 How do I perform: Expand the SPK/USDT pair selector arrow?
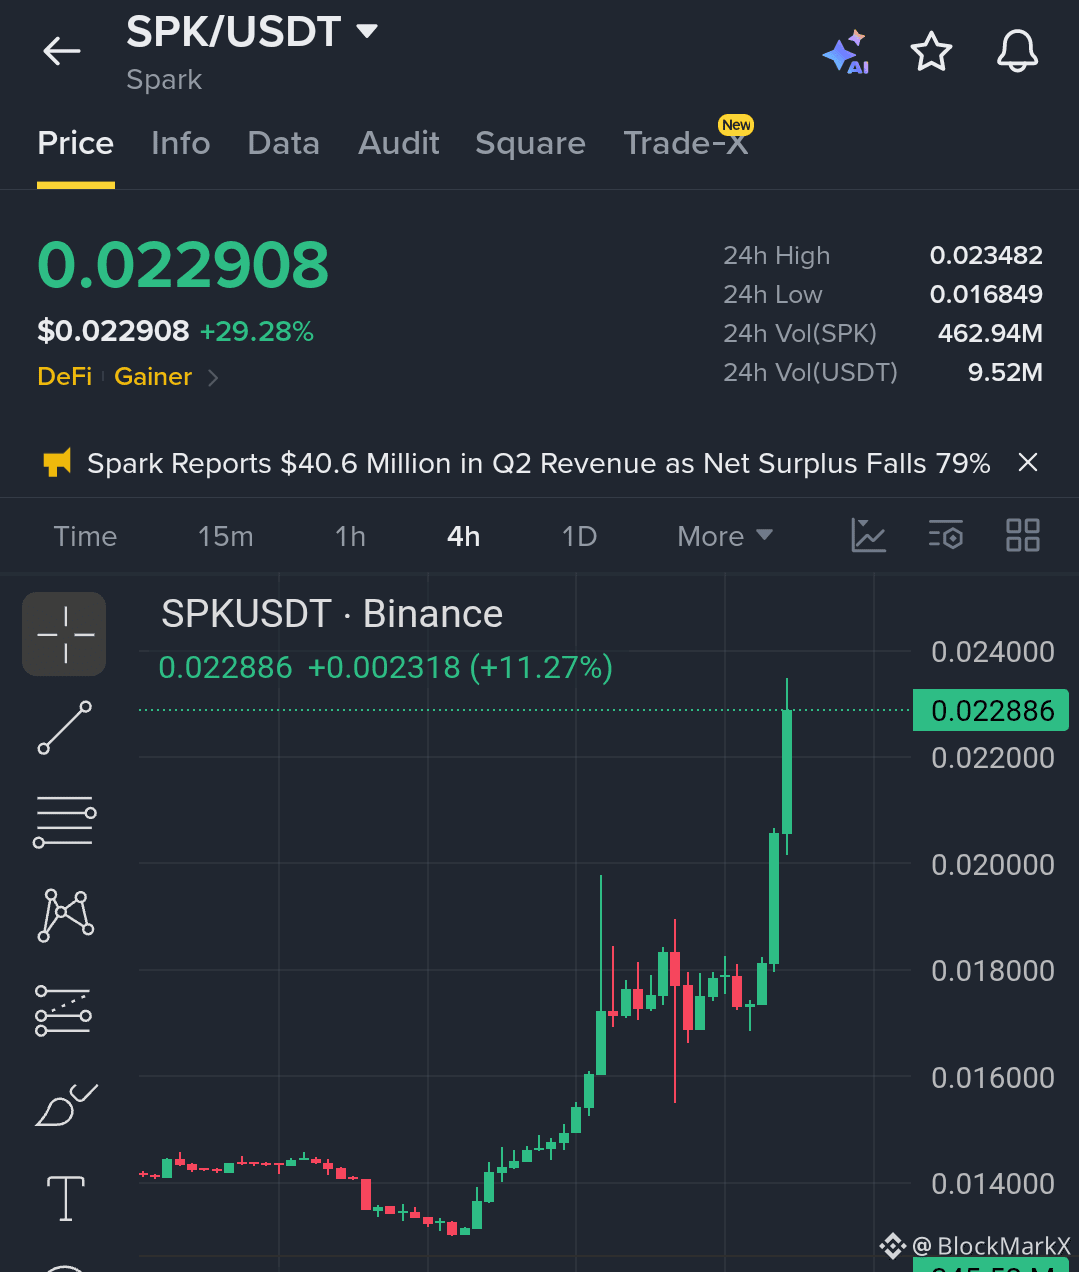click(x=367, y=32)
